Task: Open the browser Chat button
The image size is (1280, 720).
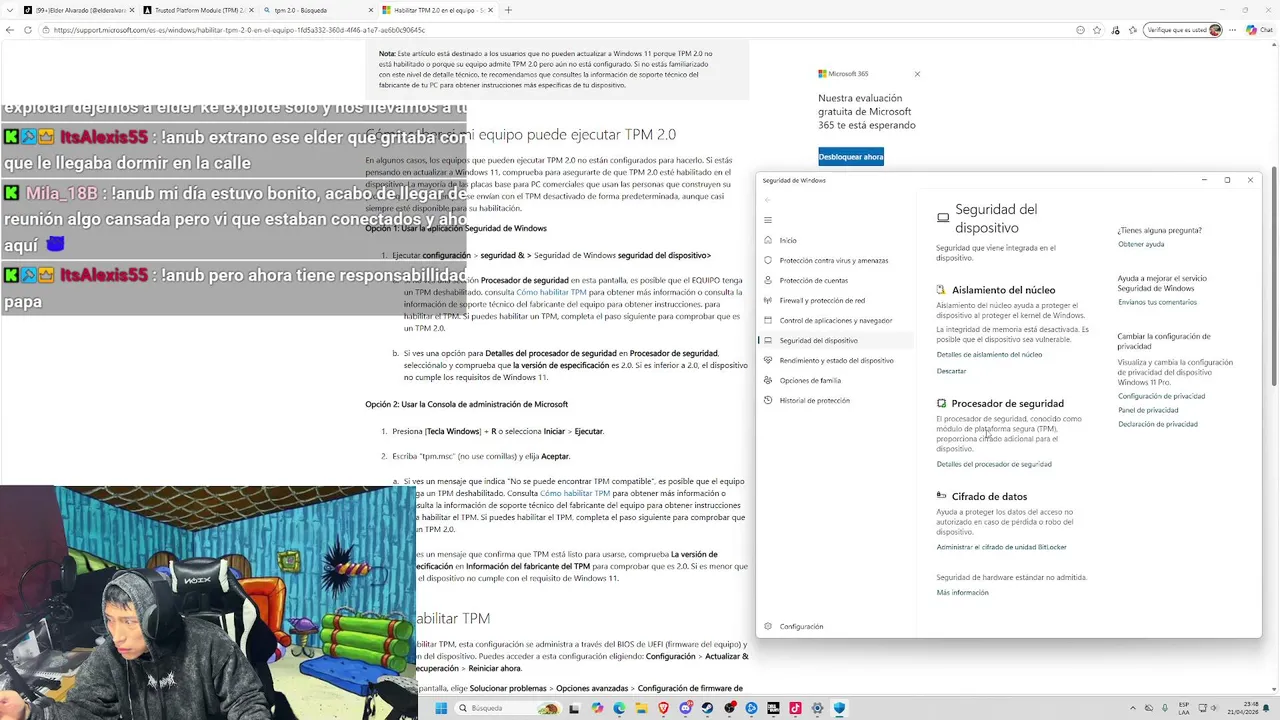Action: (x=1259, y=30)
